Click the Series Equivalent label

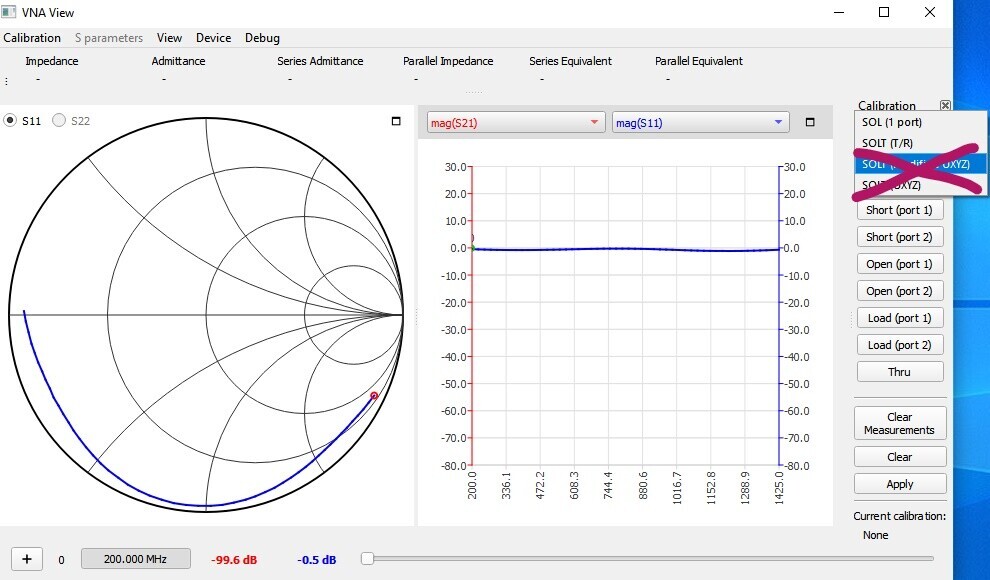click(x=570, y=61)
